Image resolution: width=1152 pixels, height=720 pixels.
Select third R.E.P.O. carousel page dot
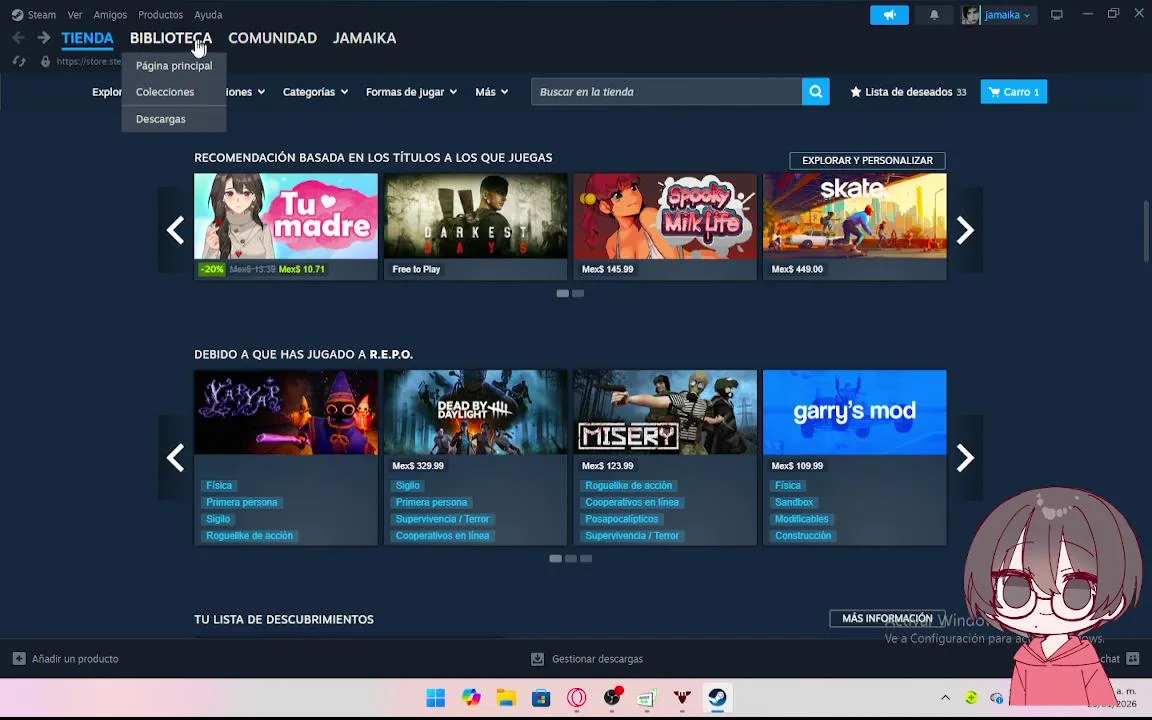pyautogui.click(x=586, y=558)
